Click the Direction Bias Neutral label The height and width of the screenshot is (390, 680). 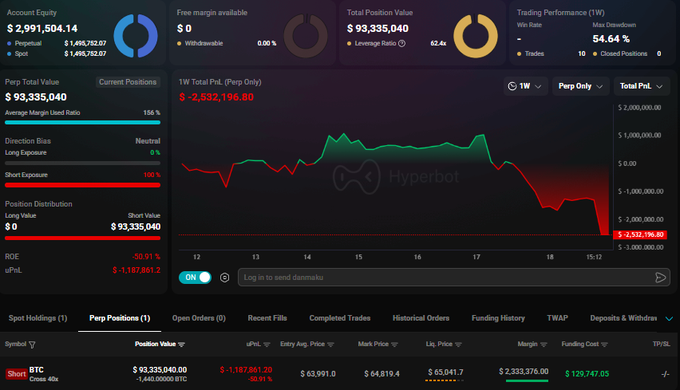point(147,141)
